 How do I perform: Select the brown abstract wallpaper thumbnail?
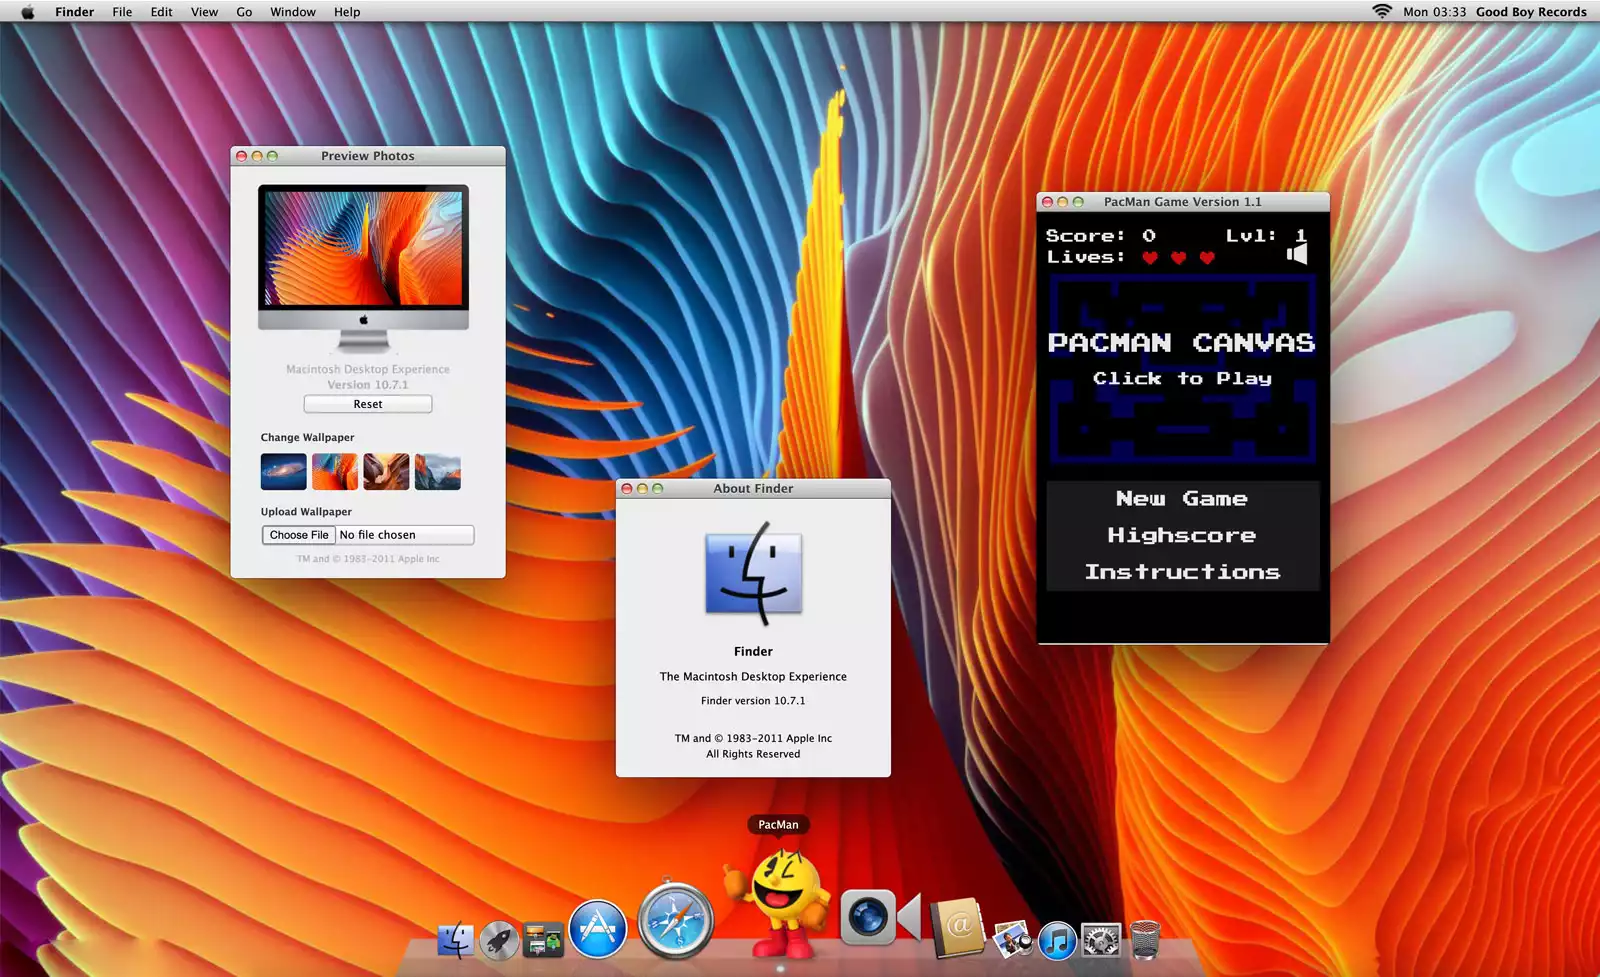[x=386, y=472]
